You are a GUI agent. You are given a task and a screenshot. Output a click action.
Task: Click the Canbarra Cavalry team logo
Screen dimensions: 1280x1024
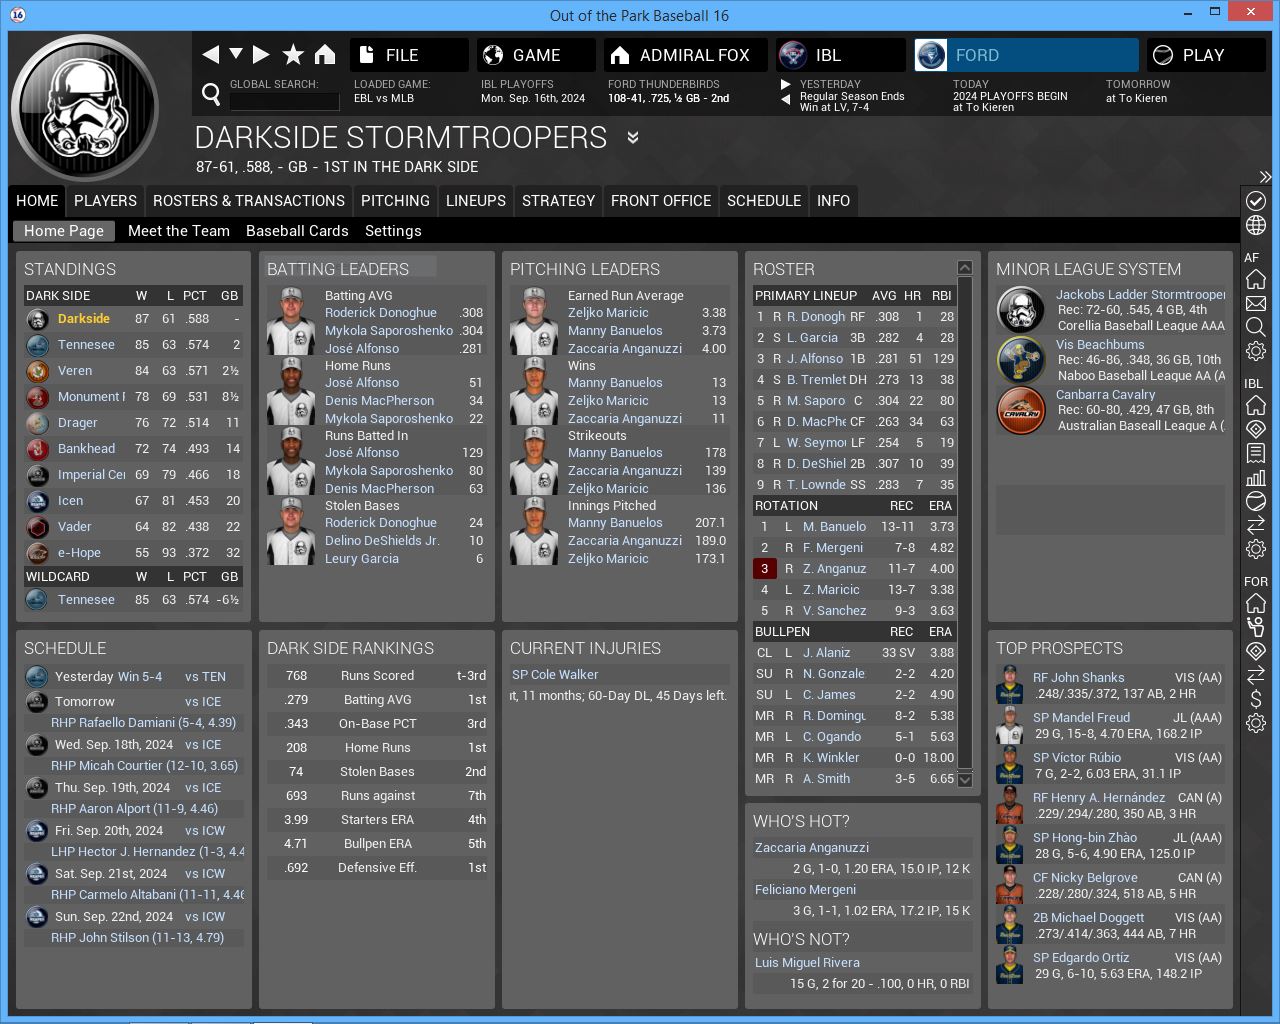coord(1021,410)
